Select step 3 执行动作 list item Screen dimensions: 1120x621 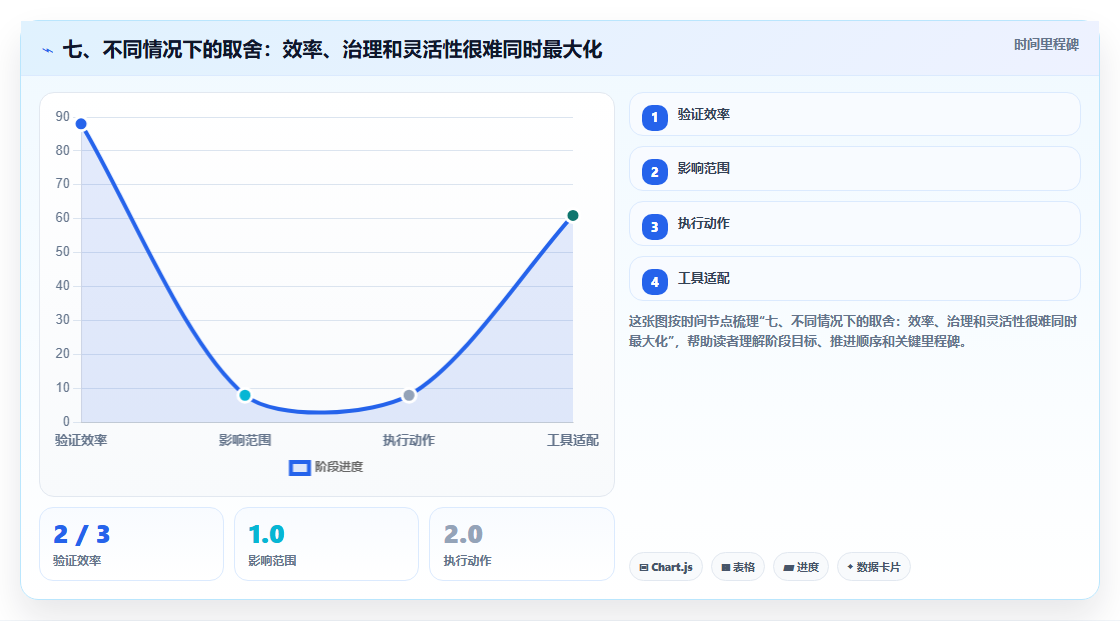tap(854, 224)
